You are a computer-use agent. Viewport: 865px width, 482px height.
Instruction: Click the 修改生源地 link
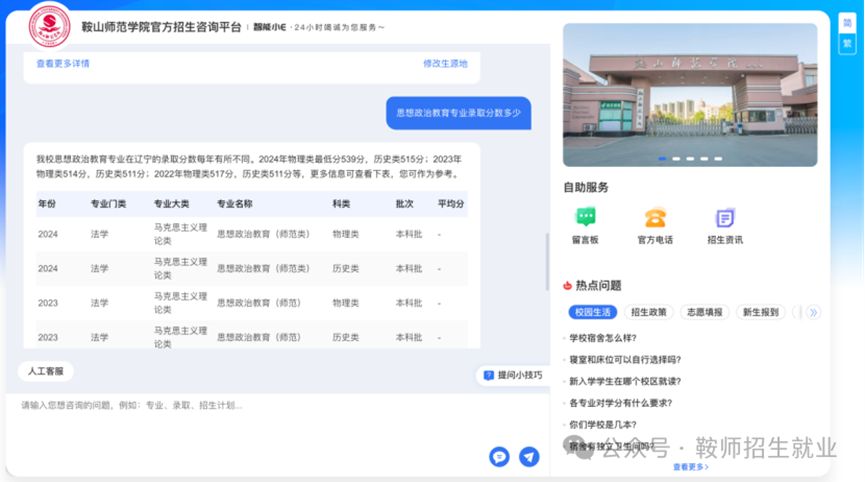444,63
